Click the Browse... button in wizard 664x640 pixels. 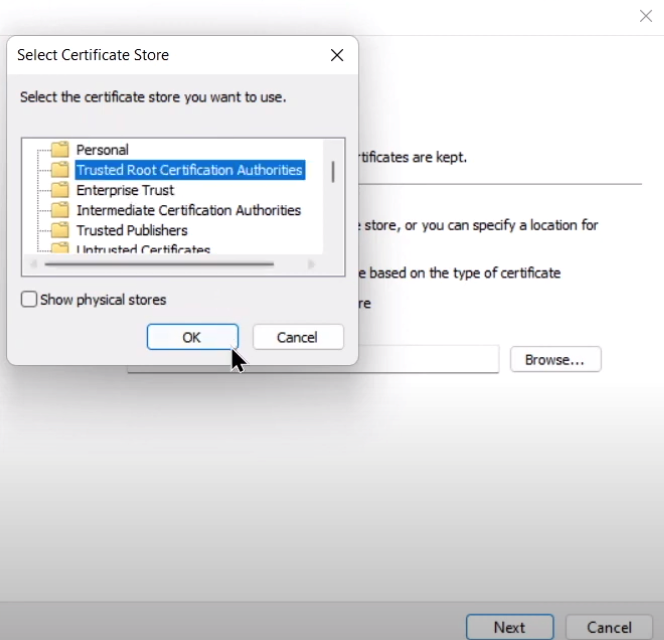pyautogui.click(x=556, y=360)
